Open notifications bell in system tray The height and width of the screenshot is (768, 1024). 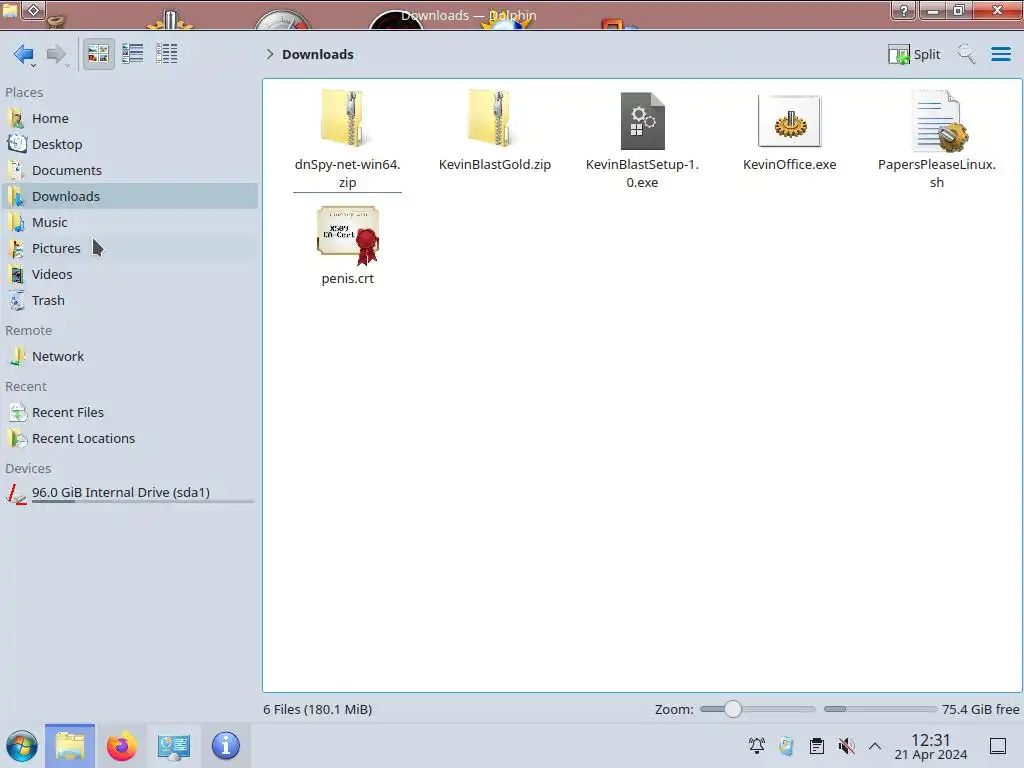[x=757, y=745]
